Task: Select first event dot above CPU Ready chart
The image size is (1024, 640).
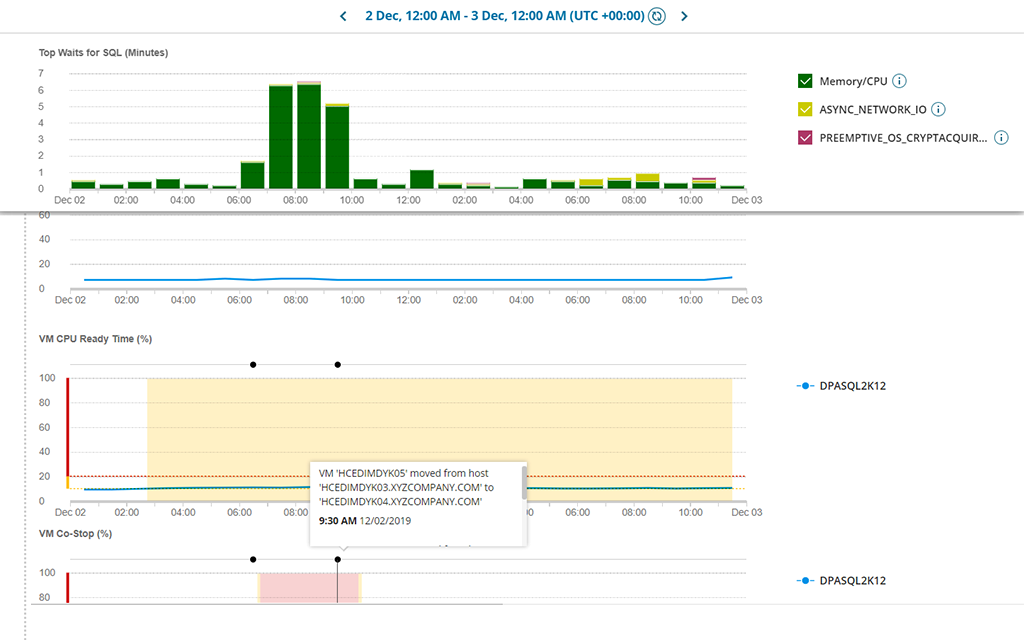Action: (253, 365)
